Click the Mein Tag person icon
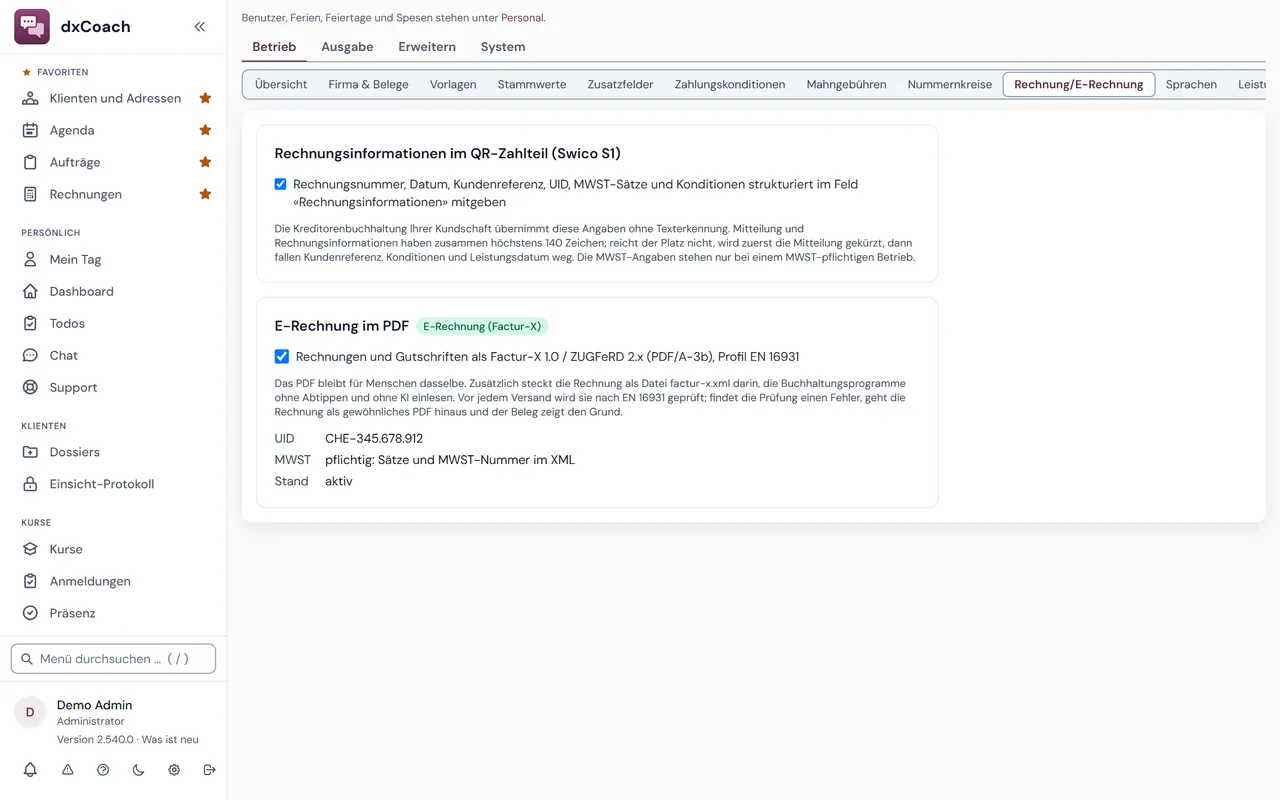 (30, 259)
